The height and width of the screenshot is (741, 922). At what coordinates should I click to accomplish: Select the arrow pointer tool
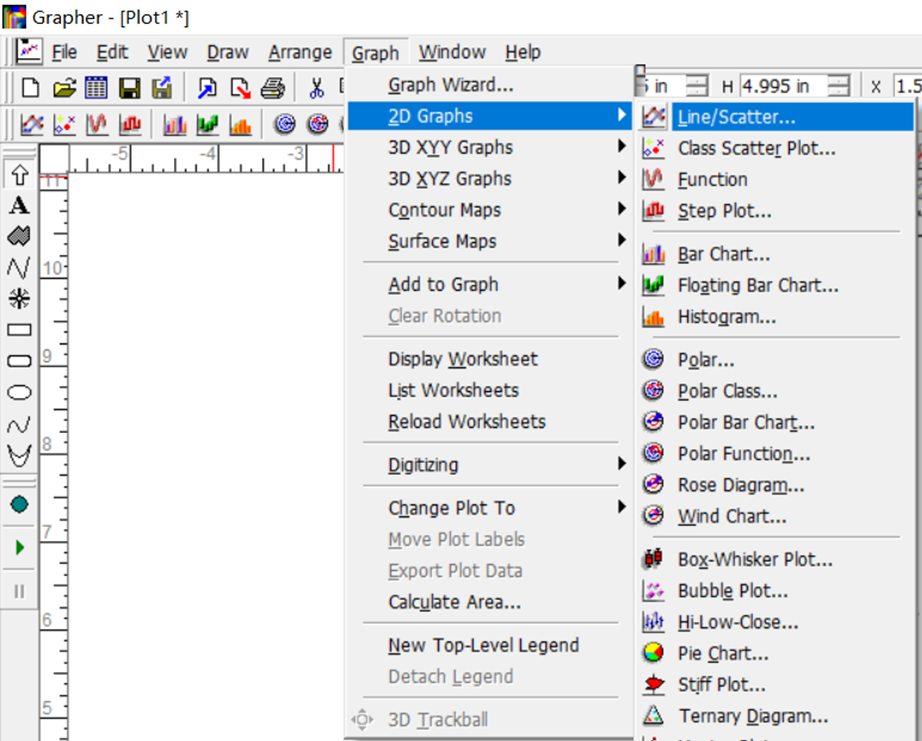[x=19, y=175]
